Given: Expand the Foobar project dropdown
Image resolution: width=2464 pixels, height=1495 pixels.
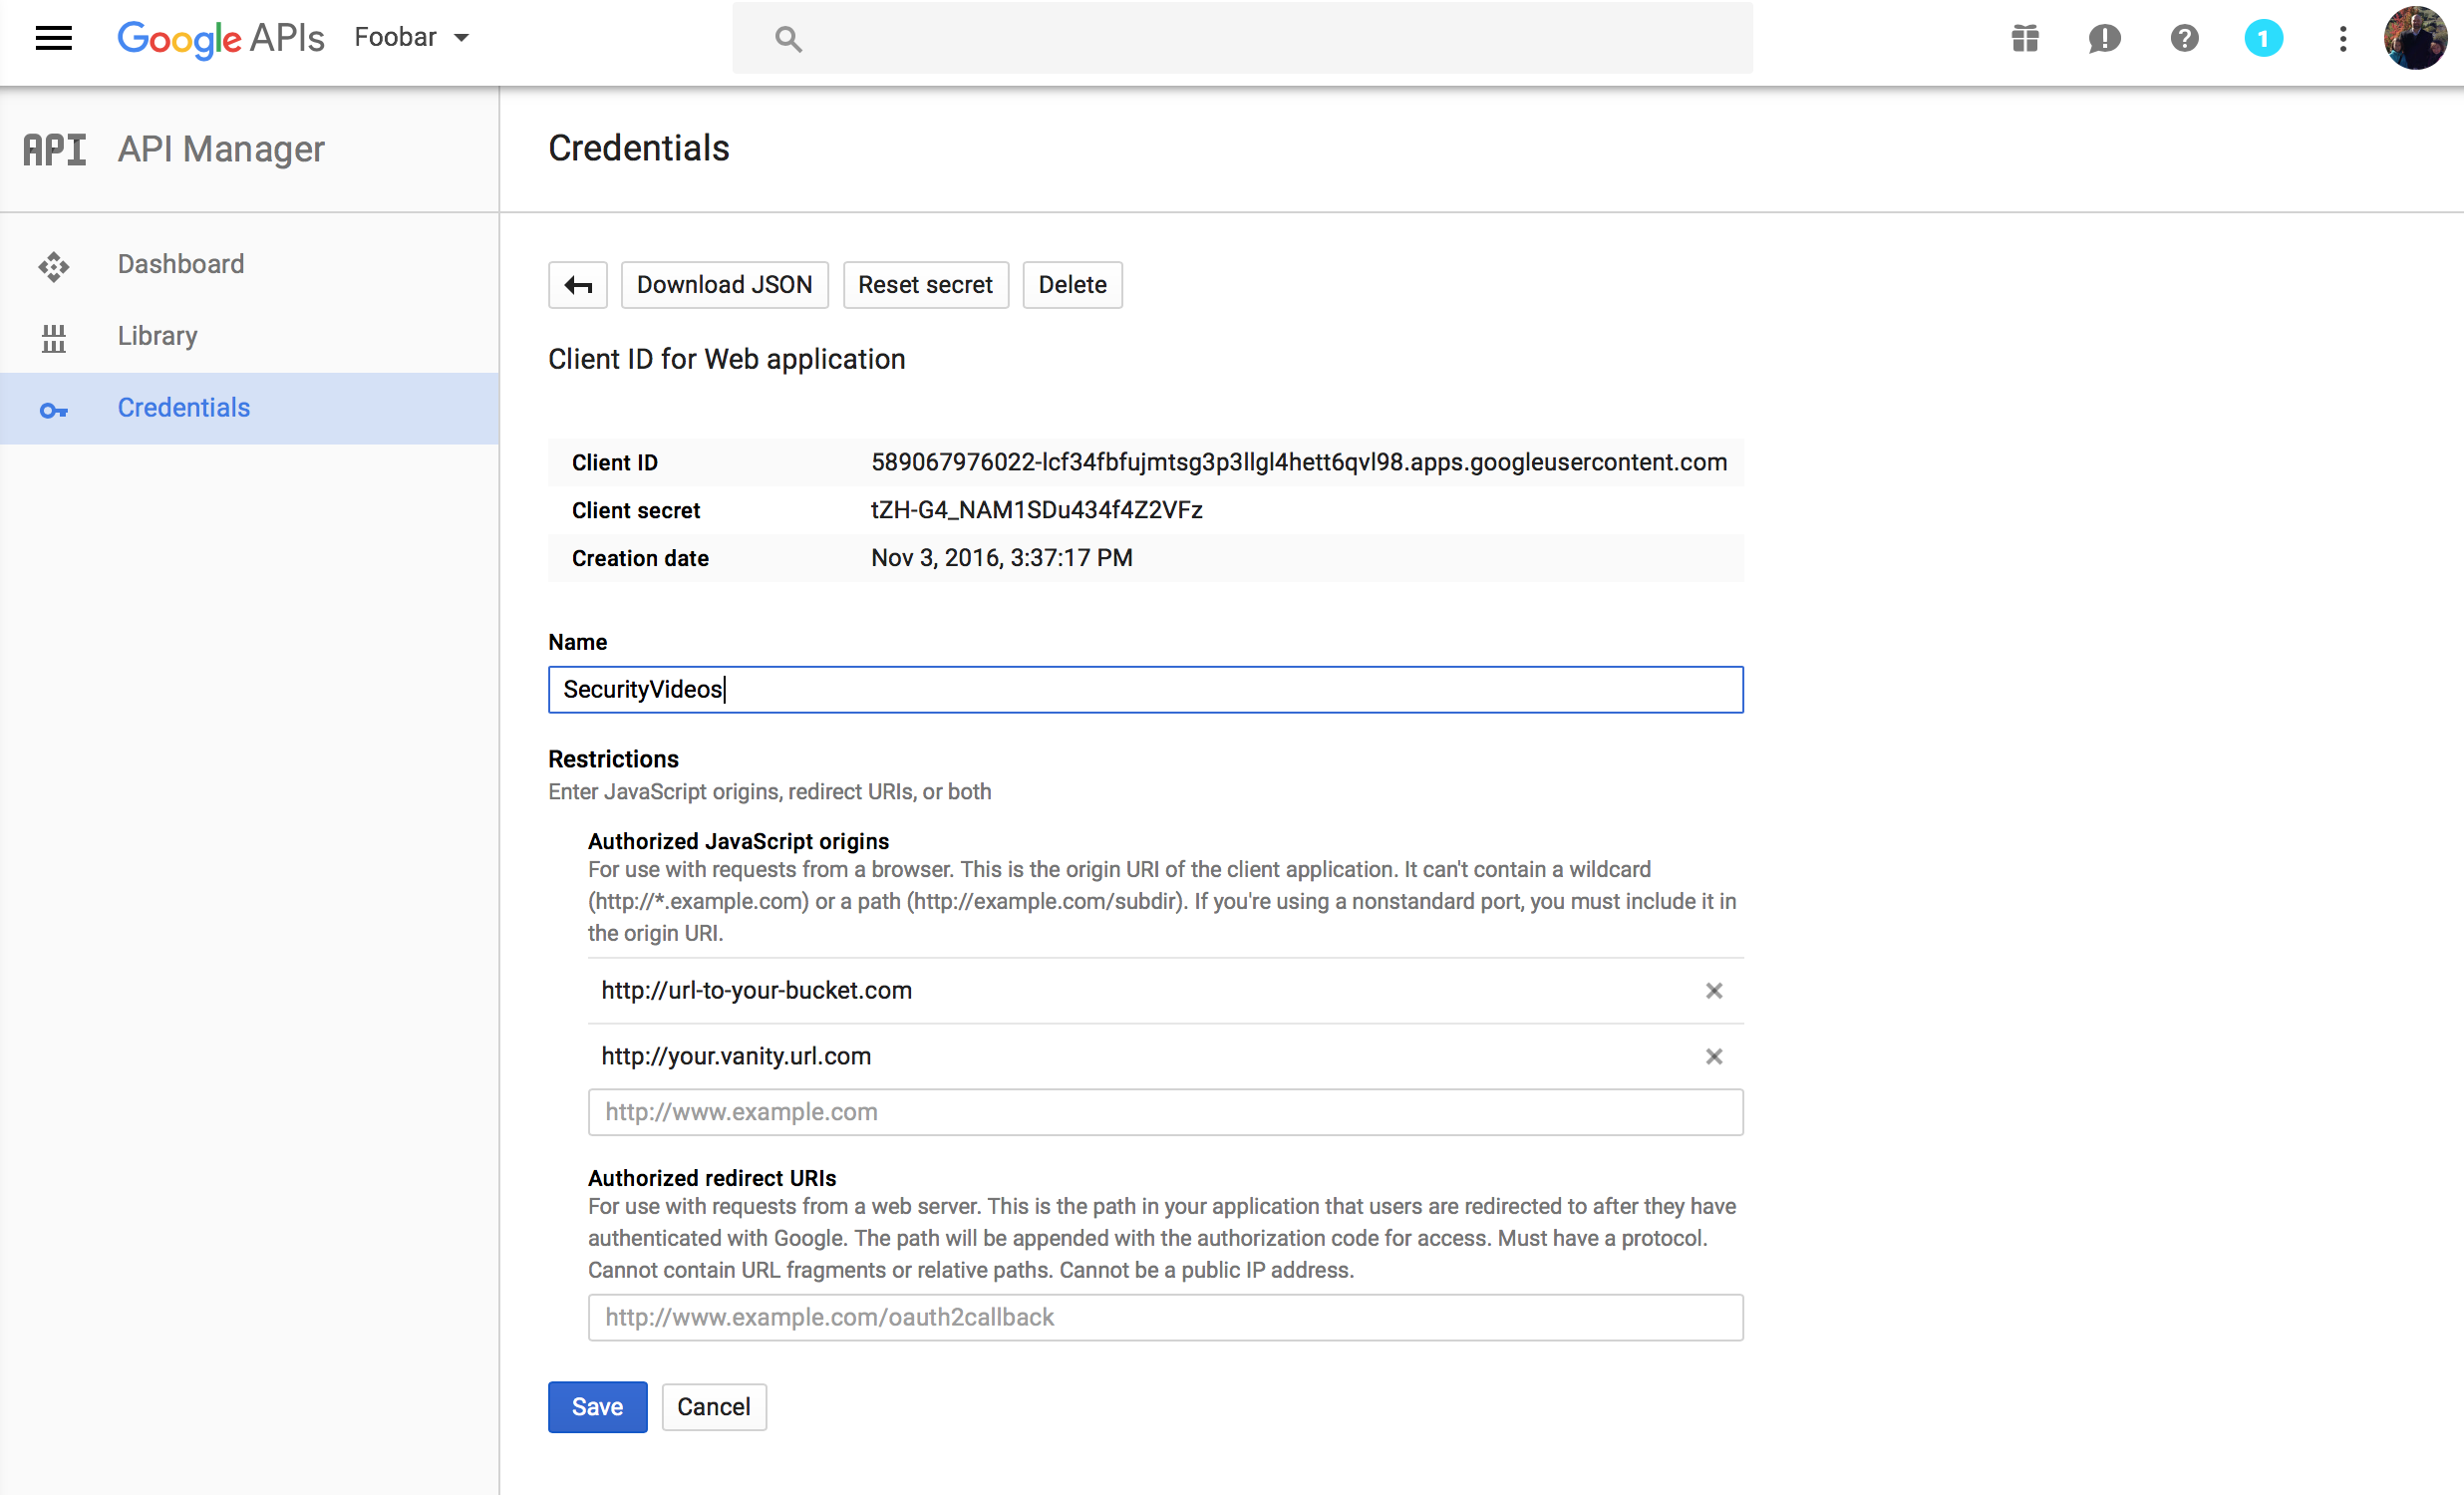Looking at the screenshot, I should (x=411, y=38).
